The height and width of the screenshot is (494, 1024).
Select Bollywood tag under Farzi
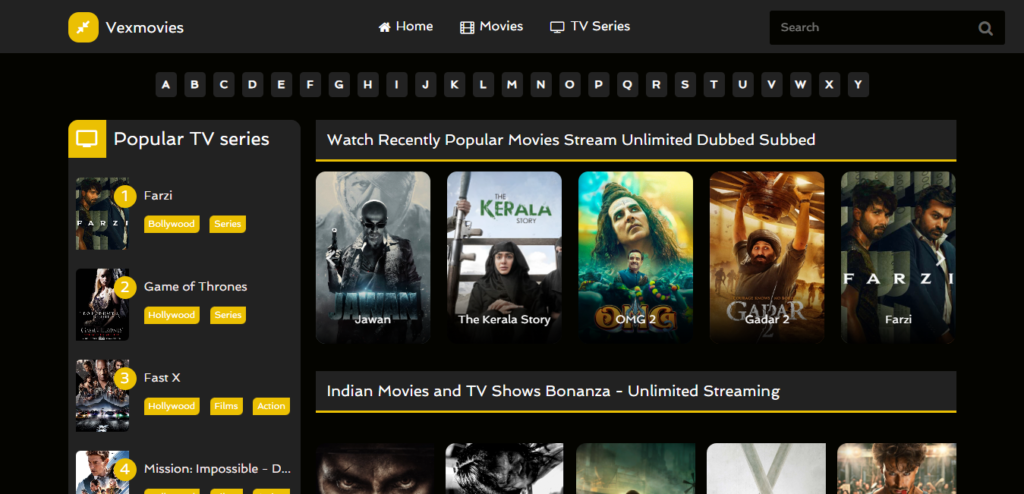(x=171, y=224)
